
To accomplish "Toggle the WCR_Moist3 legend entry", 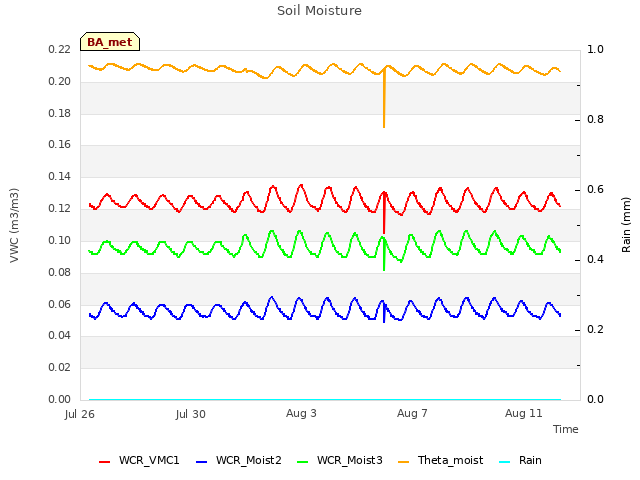I will pyautogui.click(x=340, y=460).
